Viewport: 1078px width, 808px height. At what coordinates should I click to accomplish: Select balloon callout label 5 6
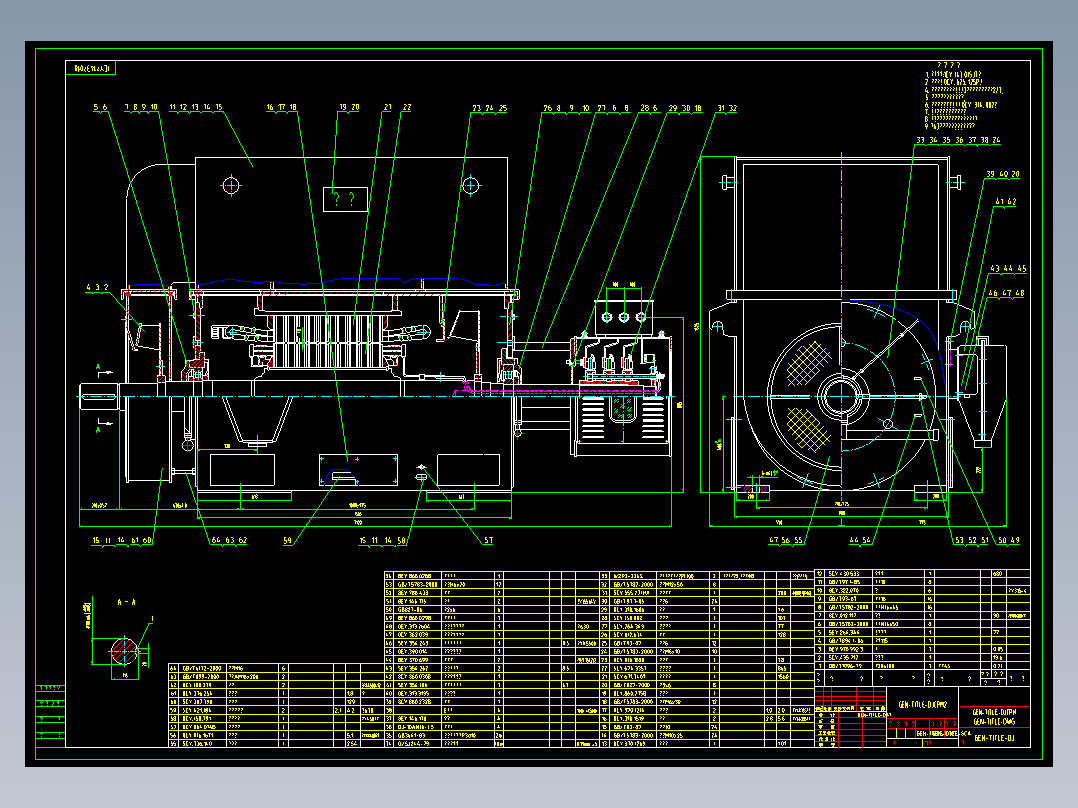[x=100, y=107]
